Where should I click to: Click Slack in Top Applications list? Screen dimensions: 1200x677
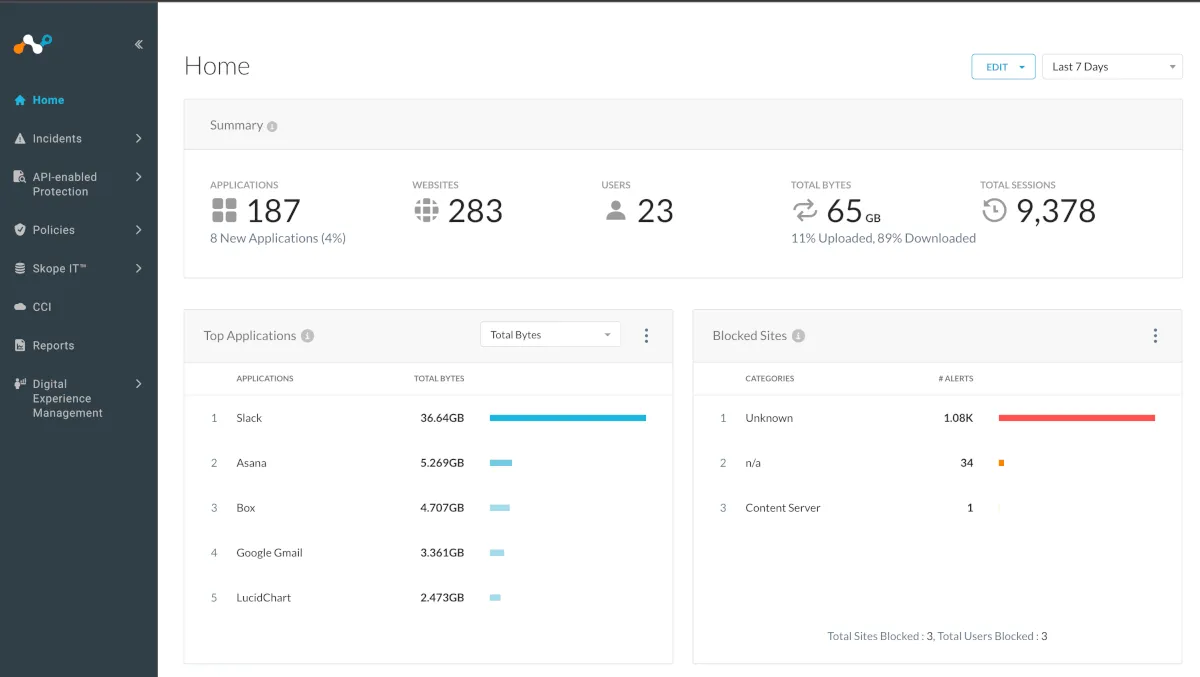point(249,418)
